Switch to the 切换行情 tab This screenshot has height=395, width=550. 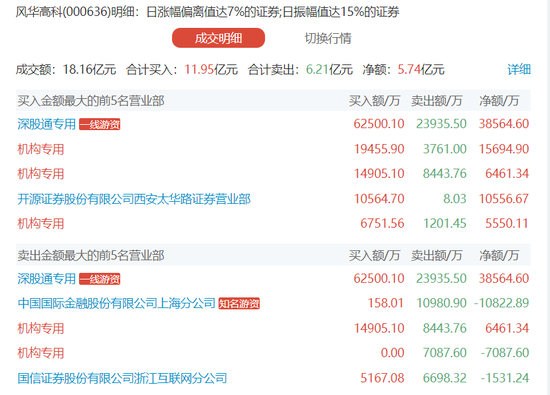(x=328, y=38)
